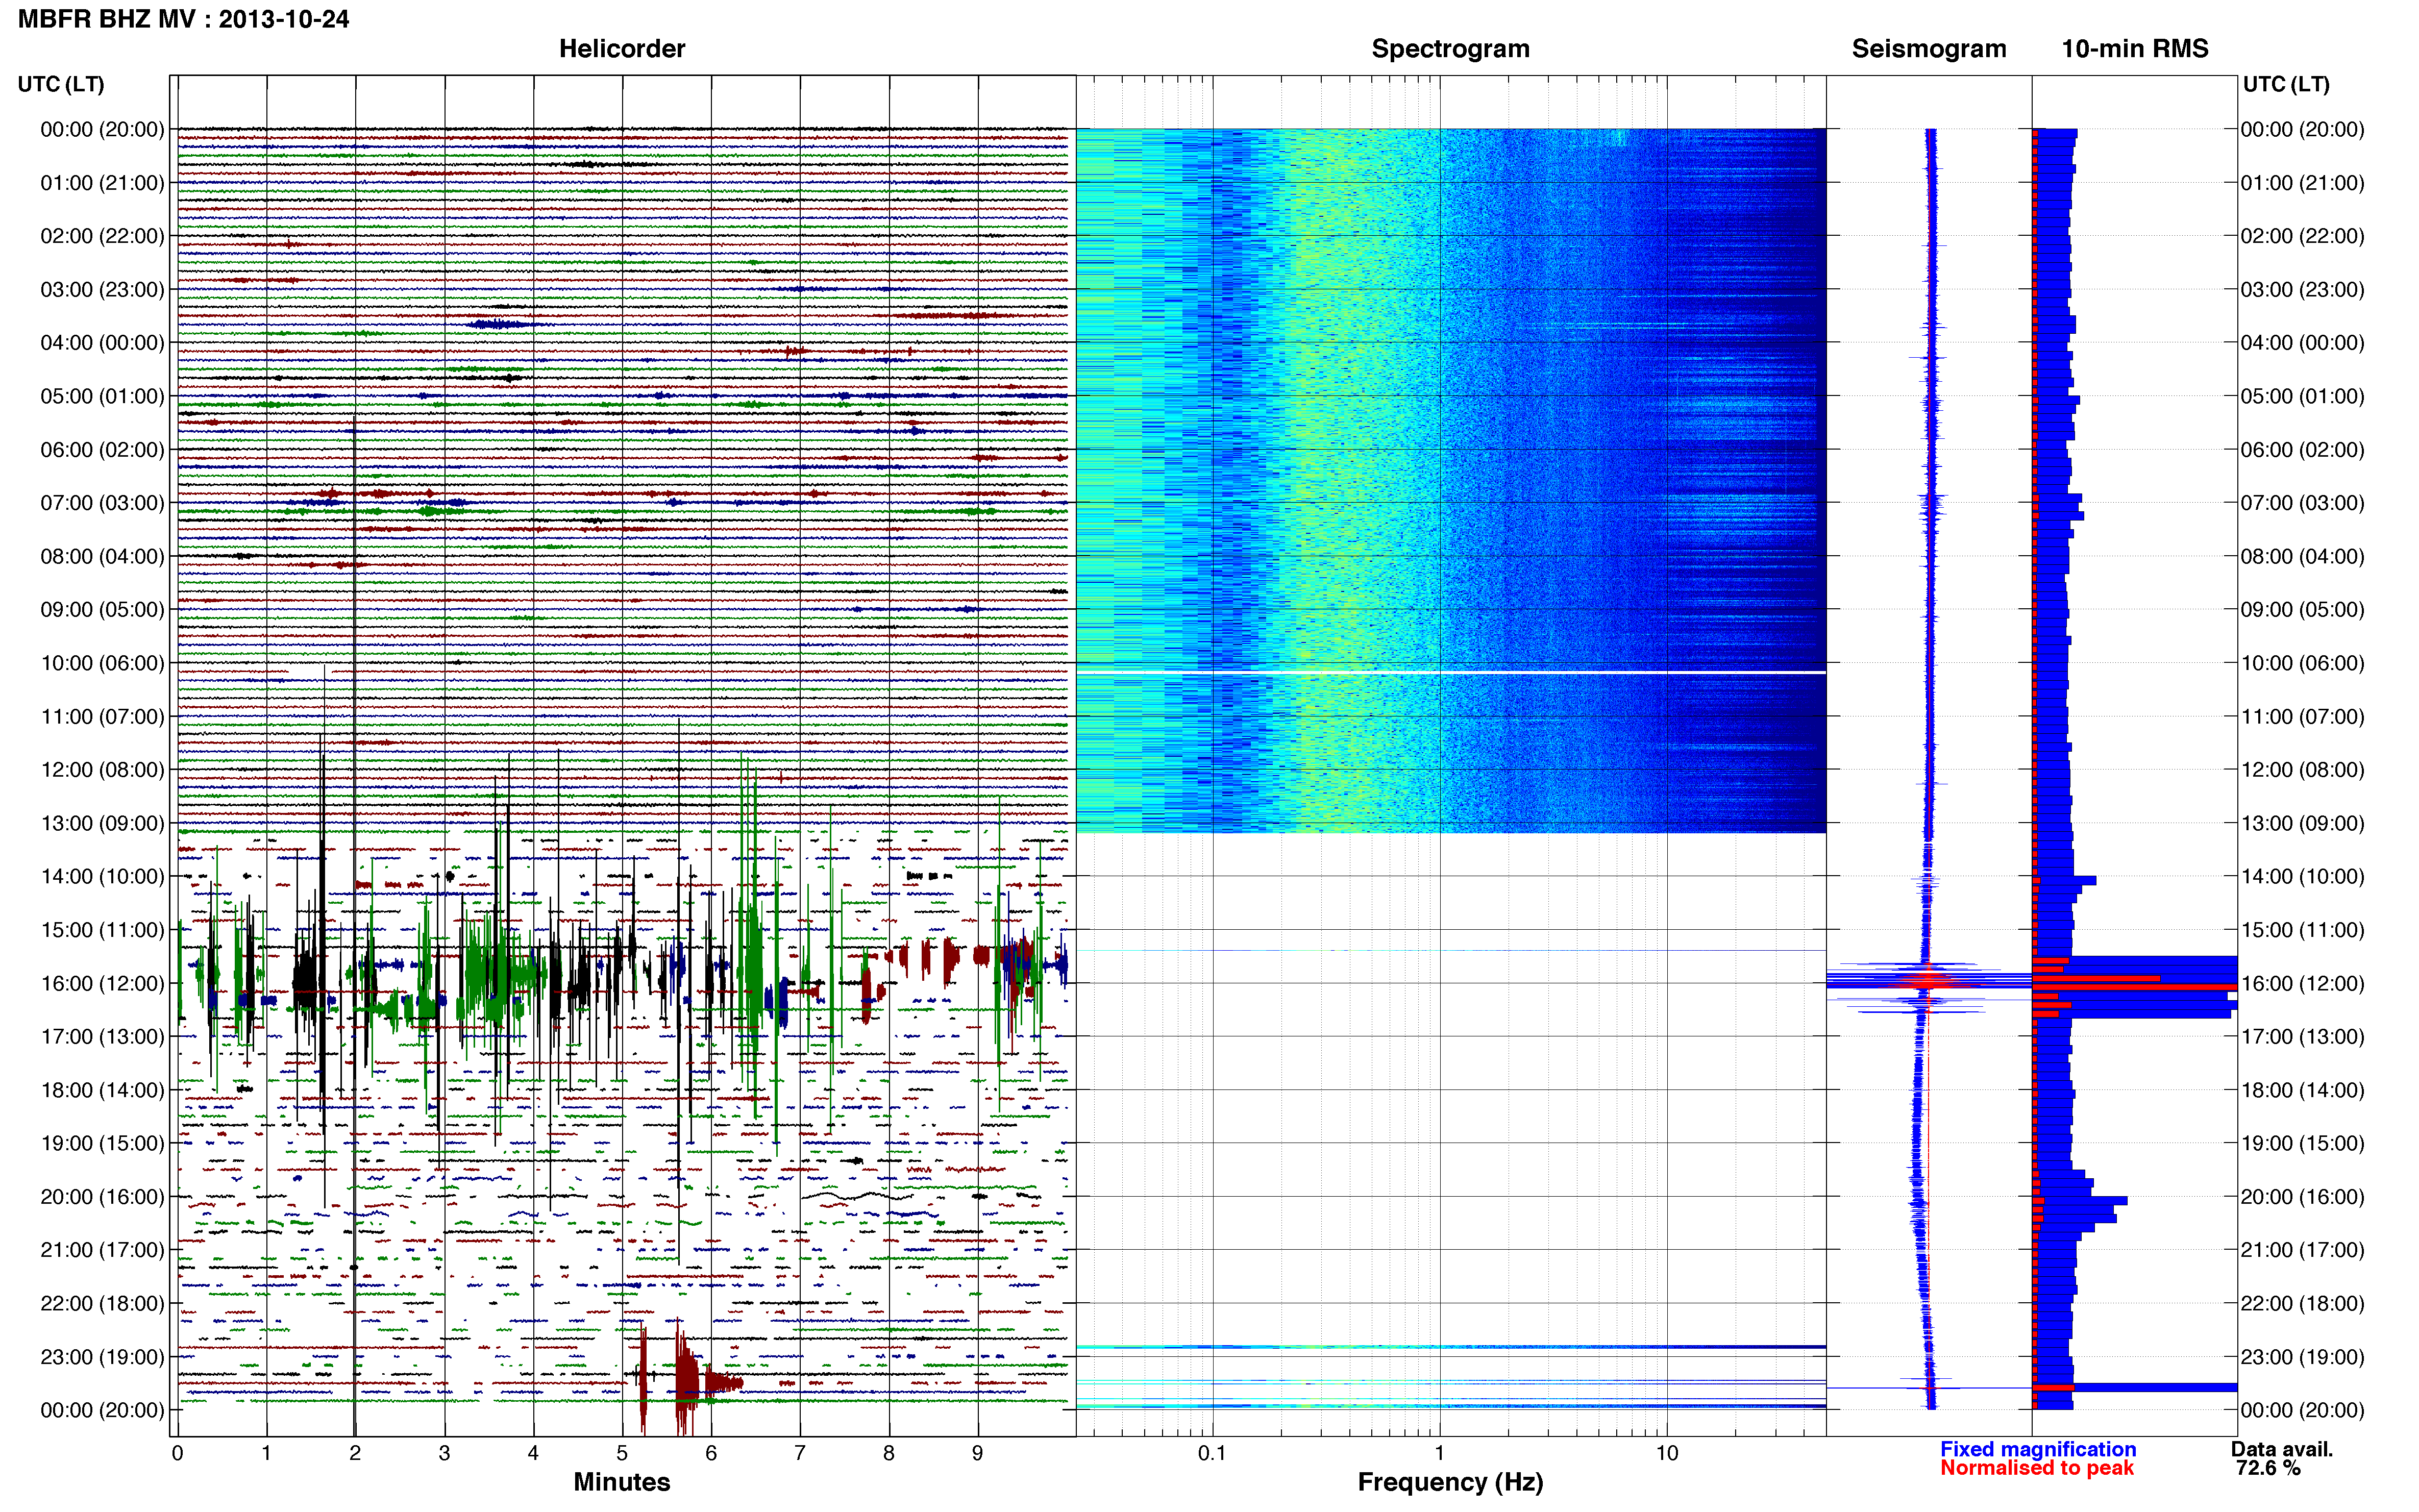
Task: Click the red 'Normalised to peak' legend text
Action: click(2037, 1468)
